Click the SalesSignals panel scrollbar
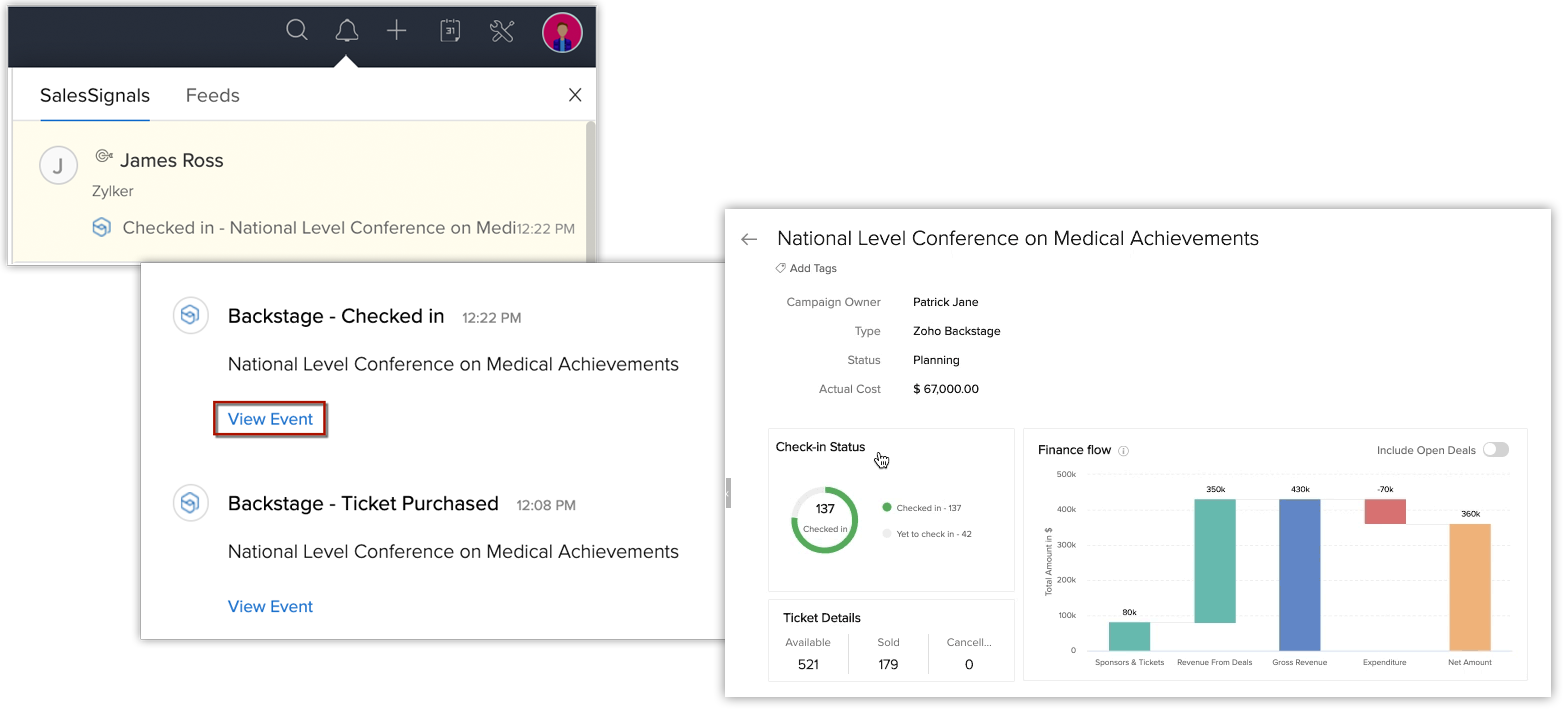The height and width of the screenshot is (709, 1563). tap(590, 190)
